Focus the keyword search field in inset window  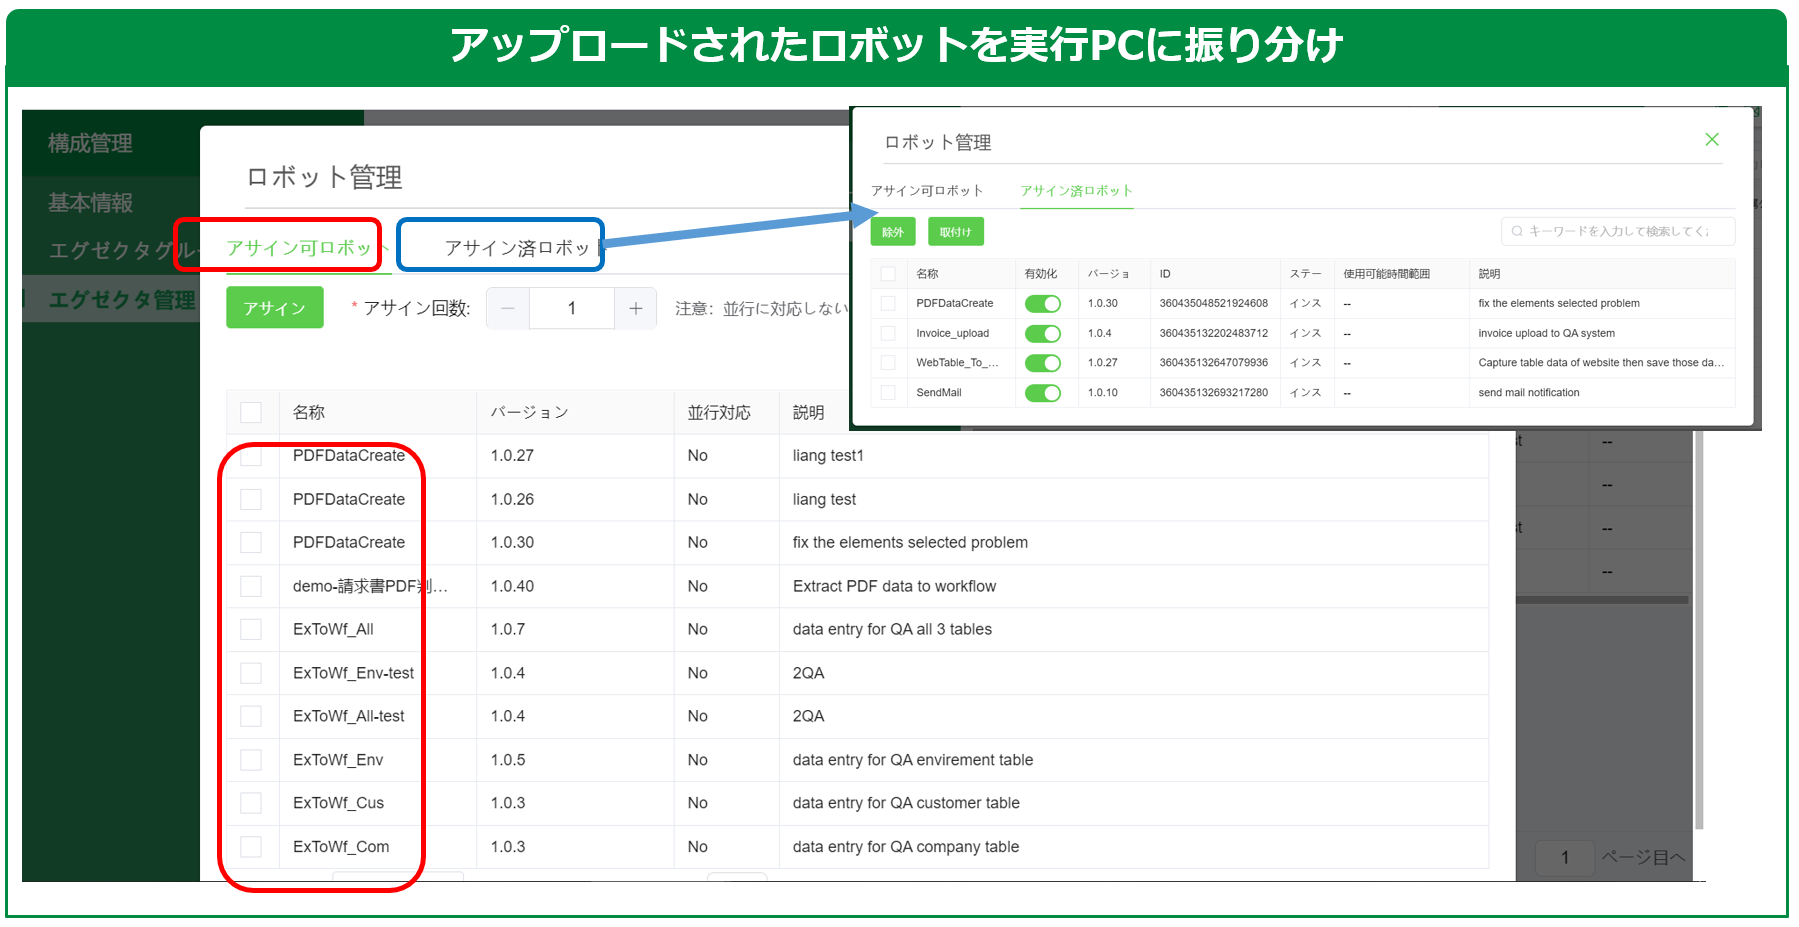(x=1618, y=231)
